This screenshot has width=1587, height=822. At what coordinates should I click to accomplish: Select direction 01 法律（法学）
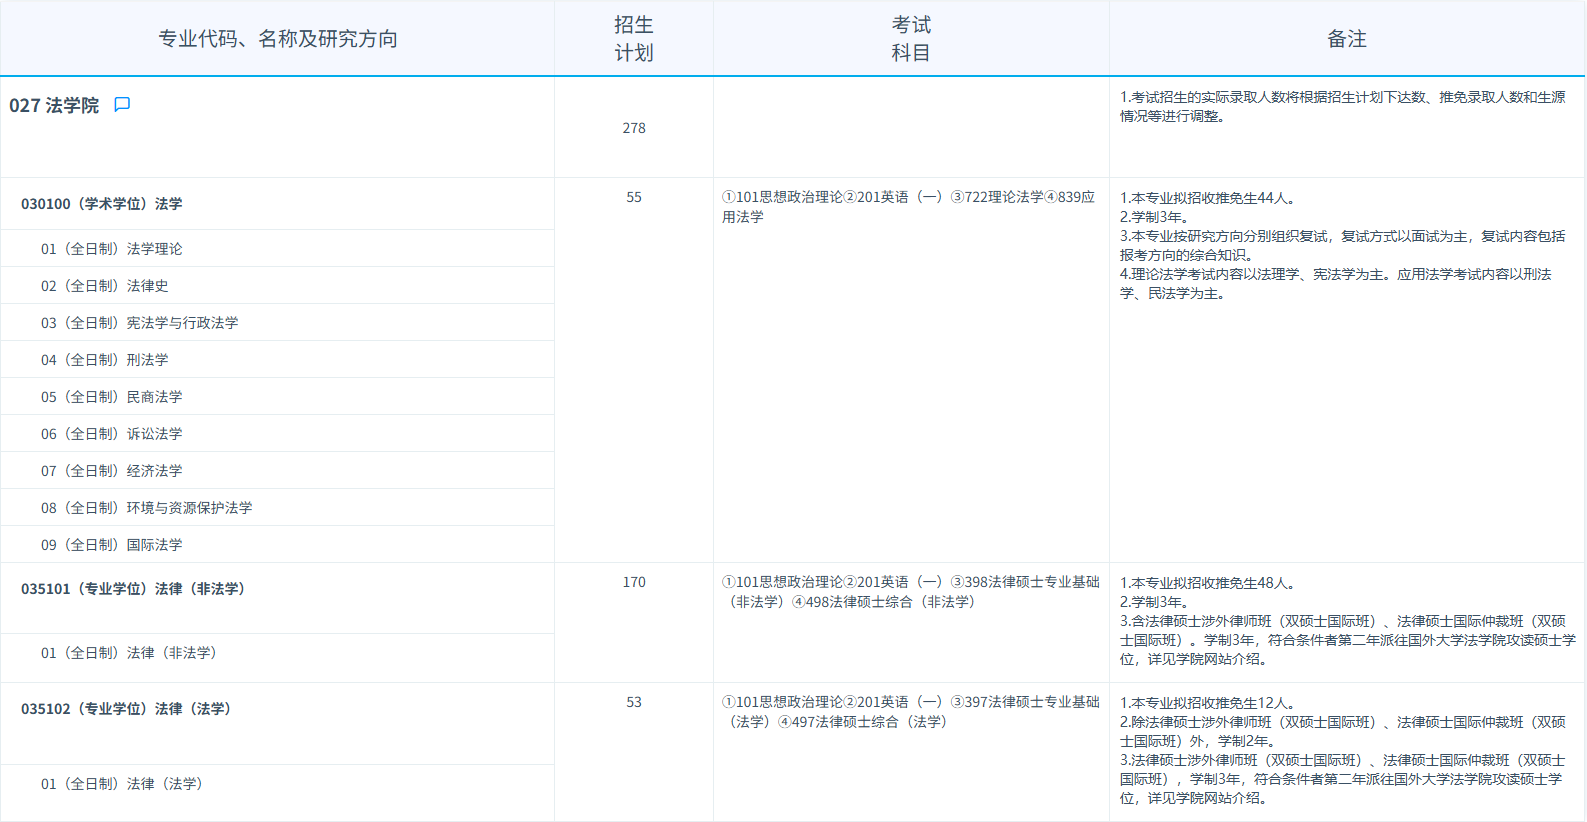tap(122, 784)
